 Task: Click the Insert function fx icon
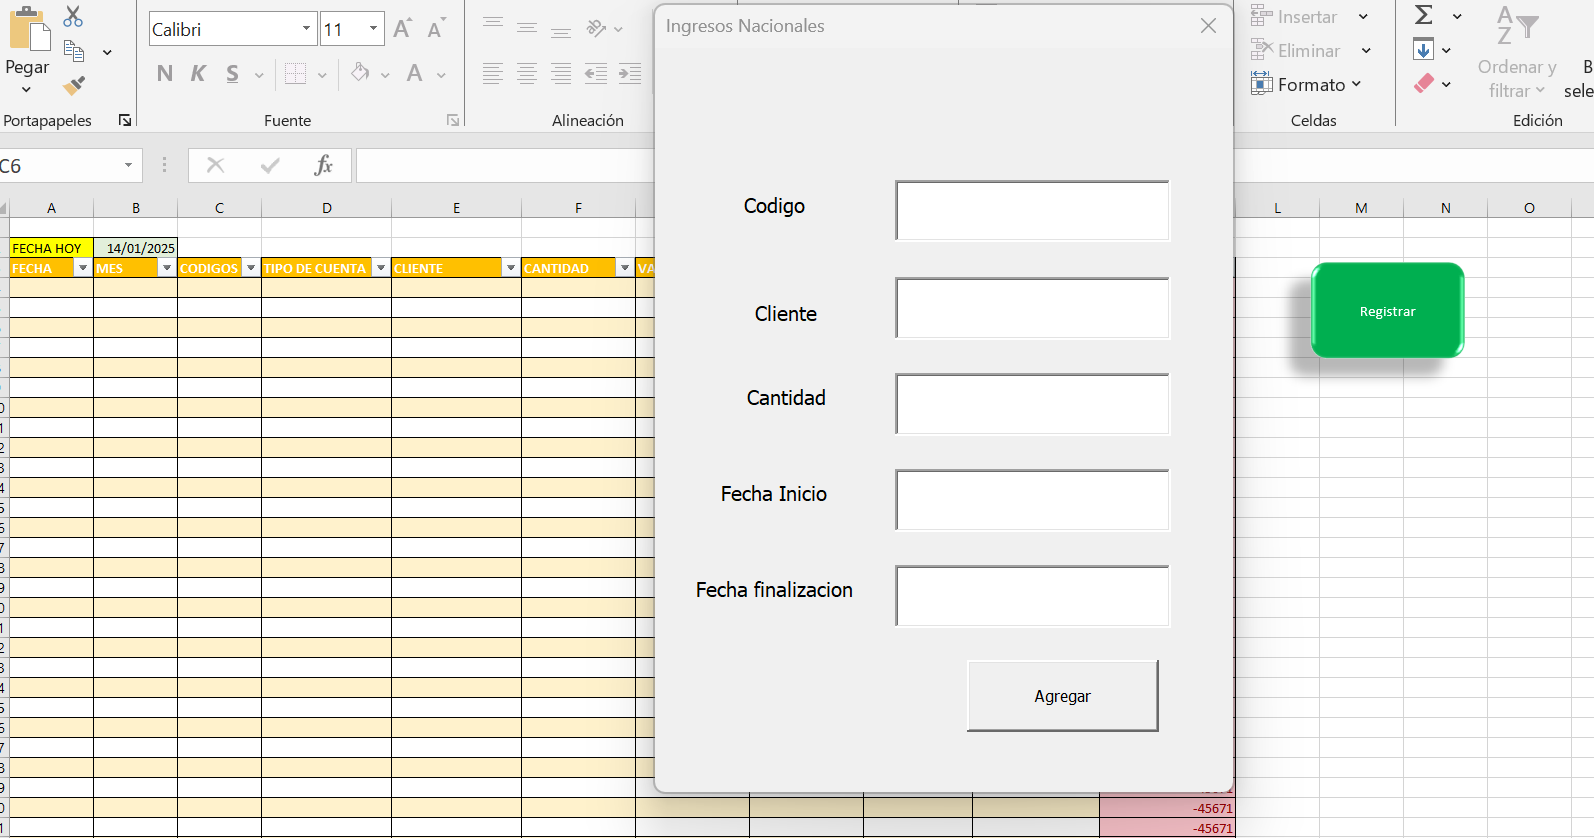323,165
